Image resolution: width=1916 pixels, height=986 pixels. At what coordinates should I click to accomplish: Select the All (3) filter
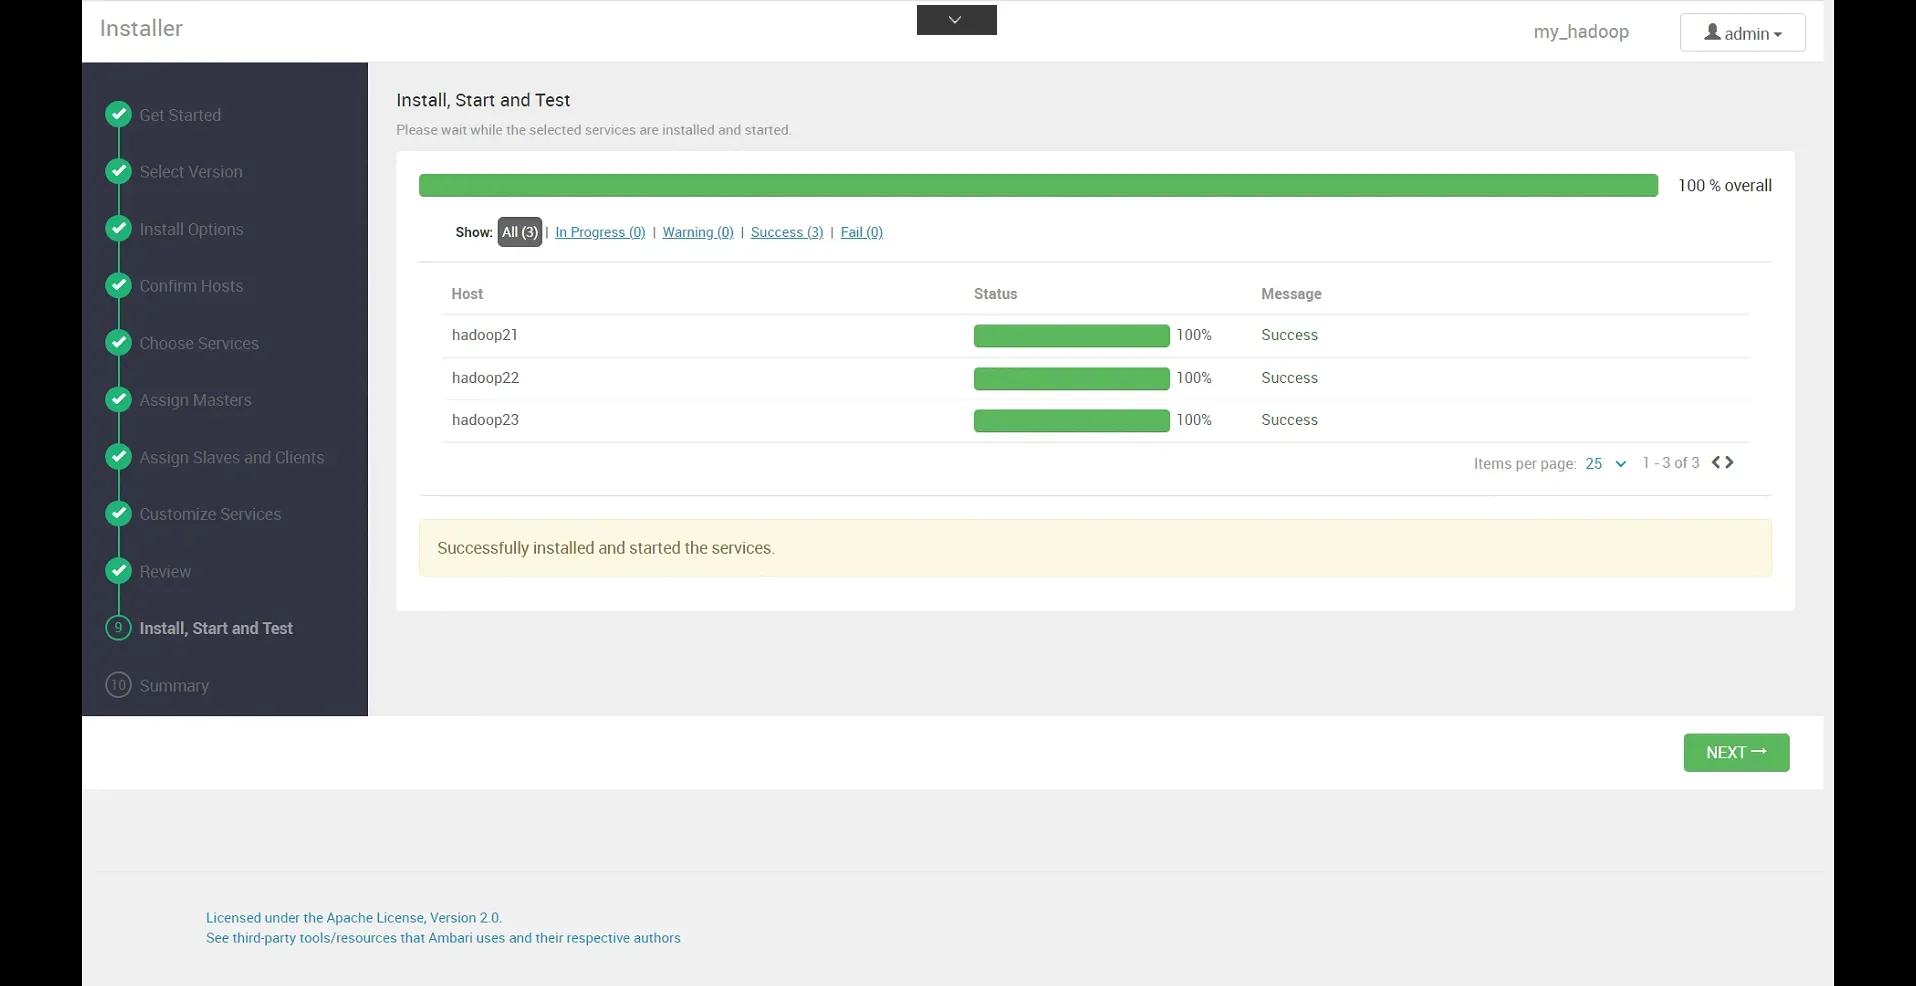point(519,232)
